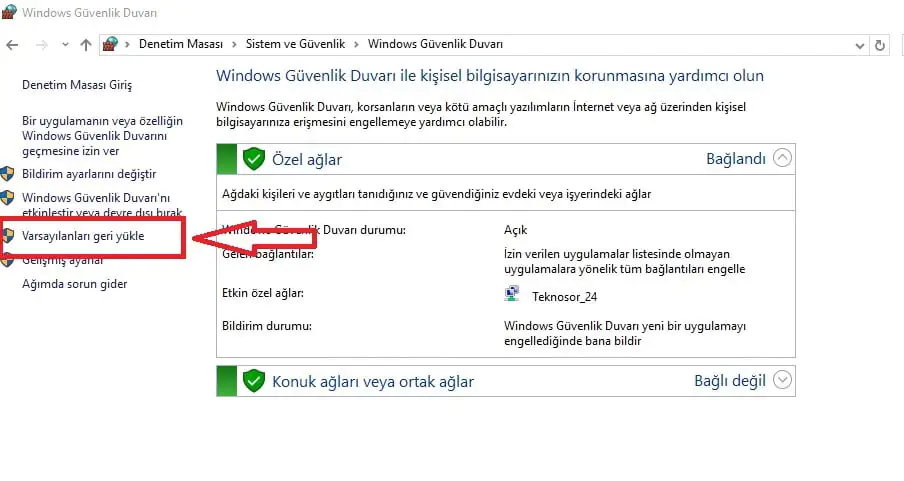Select the Teknosor_24 network name
The image size is (904, 481).
click(564, 296)
